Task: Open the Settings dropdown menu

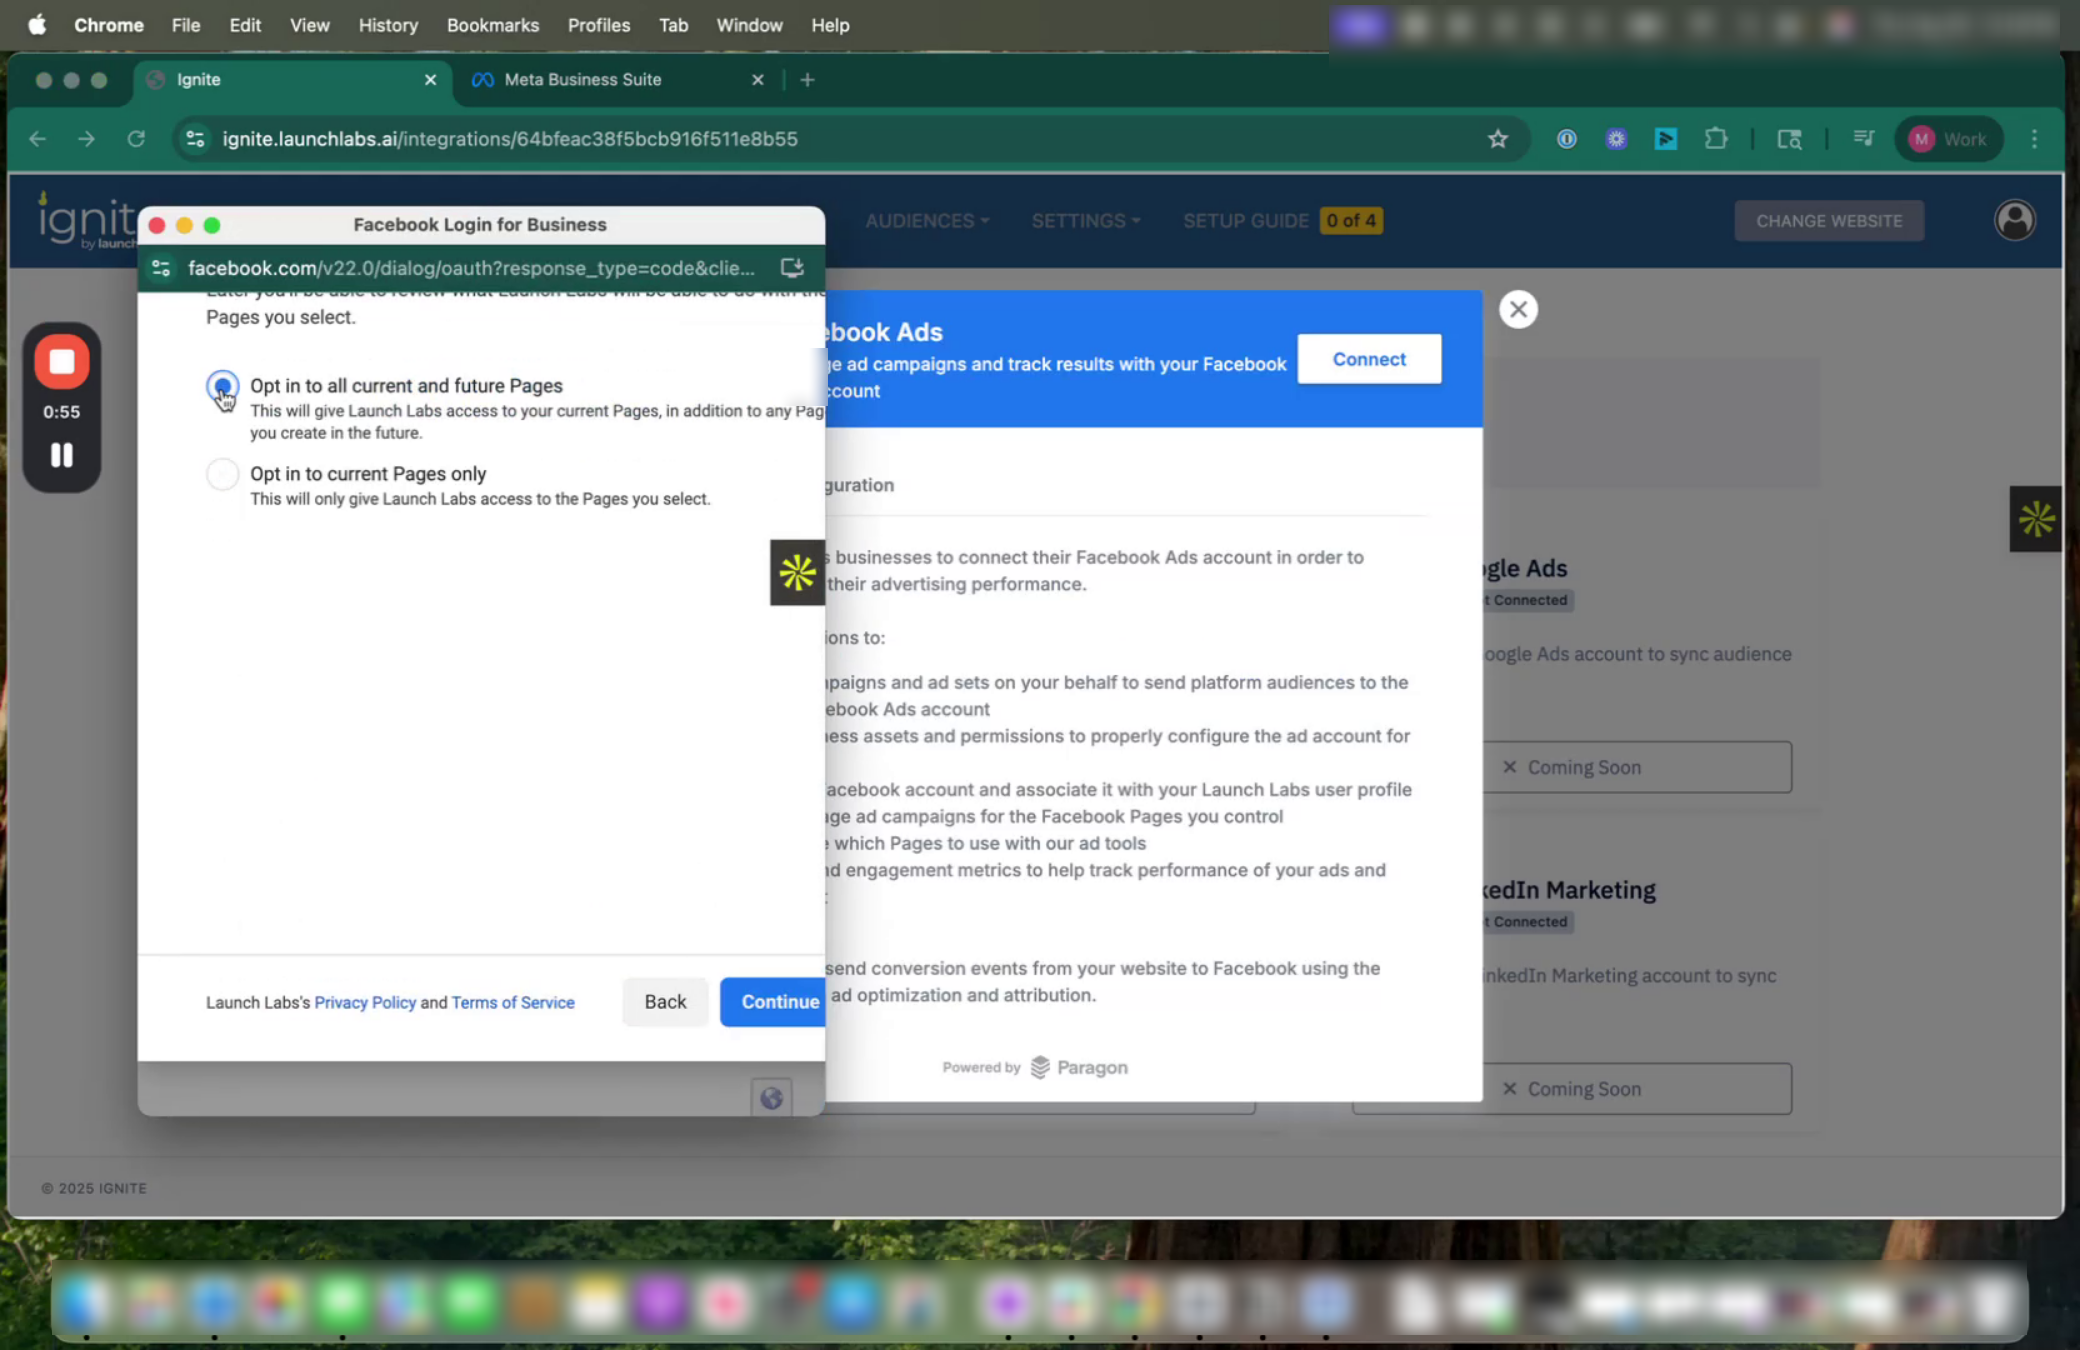Action: [x=1085, y=221]
